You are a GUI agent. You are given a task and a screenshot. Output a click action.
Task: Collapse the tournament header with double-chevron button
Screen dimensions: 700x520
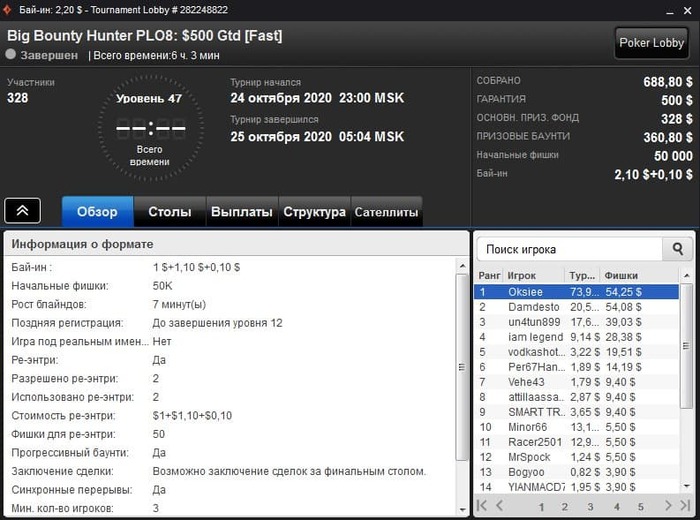[22, 211]
